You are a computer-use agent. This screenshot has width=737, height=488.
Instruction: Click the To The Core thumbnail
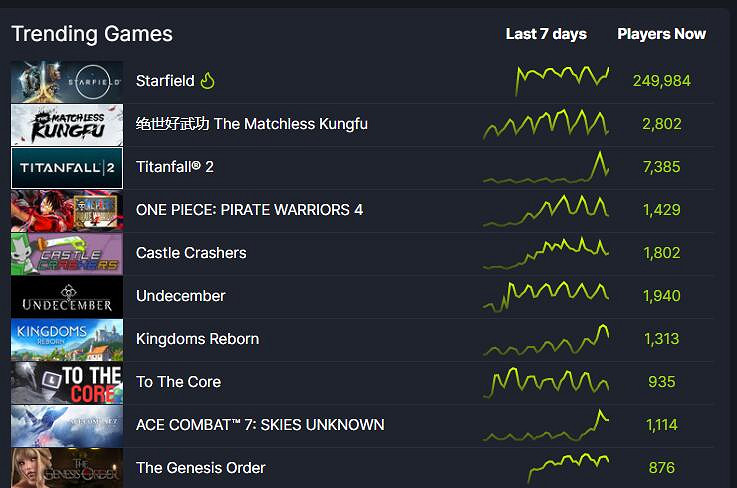point(67,383)
